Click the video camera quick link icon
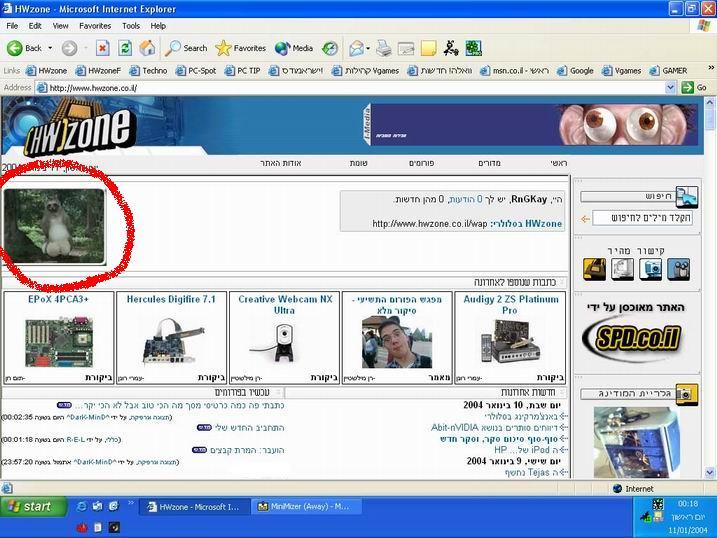Screen dimensions: 717x538 point(679,269)
